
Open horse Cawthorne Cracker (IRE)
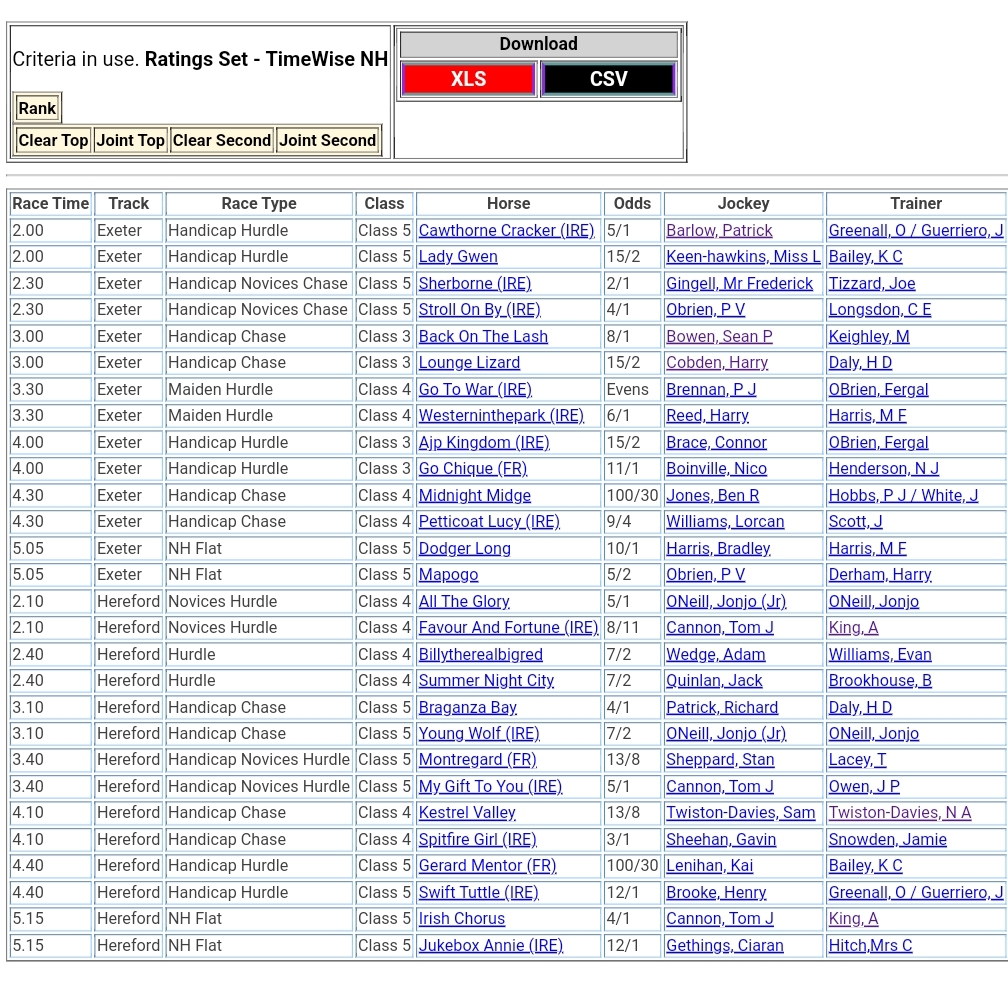(506, 230)
